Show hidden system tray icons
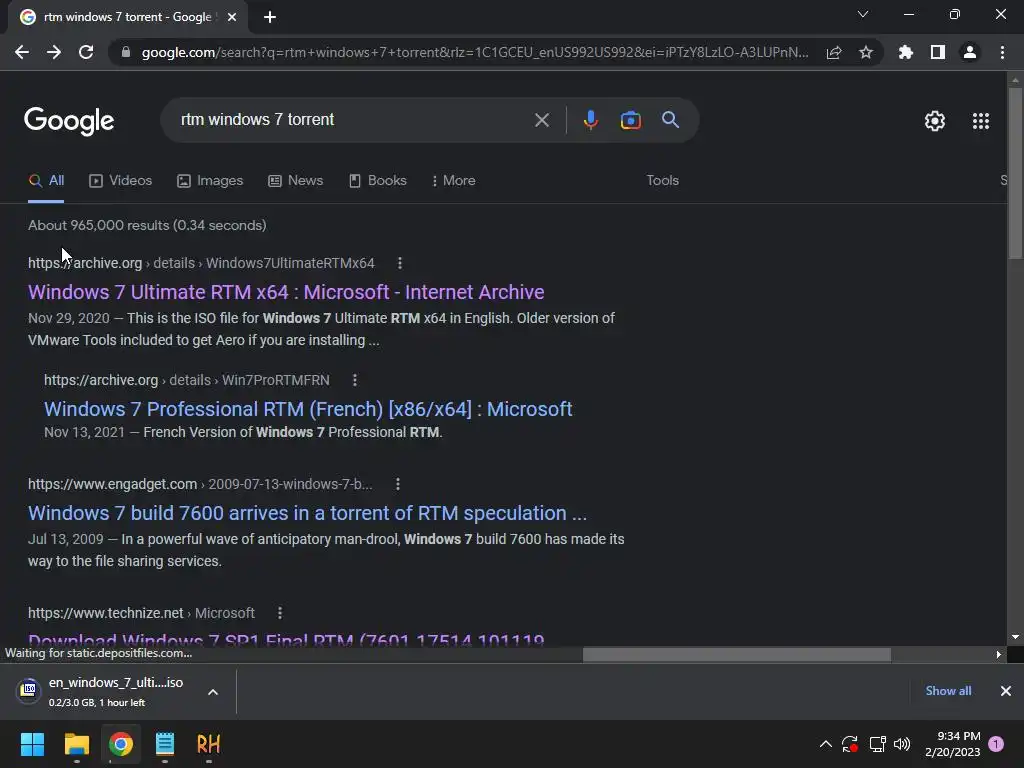The image size is (1024, 768). point(825,744)
